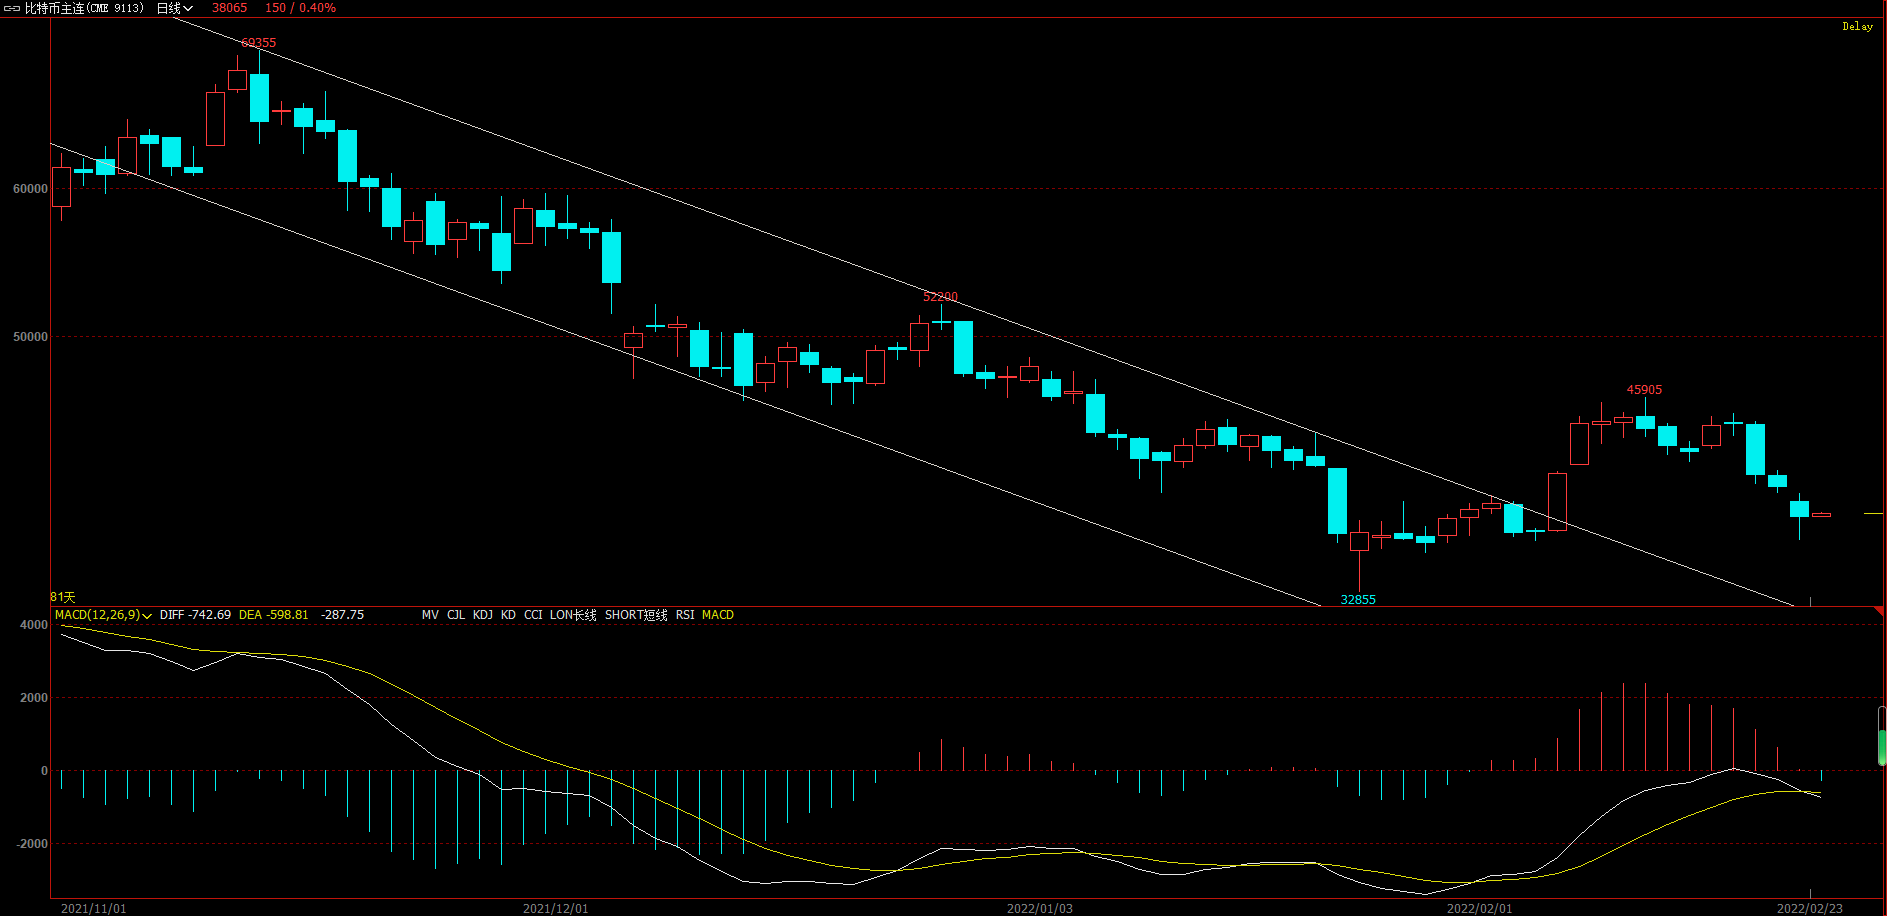
Task: Click the 81天 day count label
Action: 63,597
